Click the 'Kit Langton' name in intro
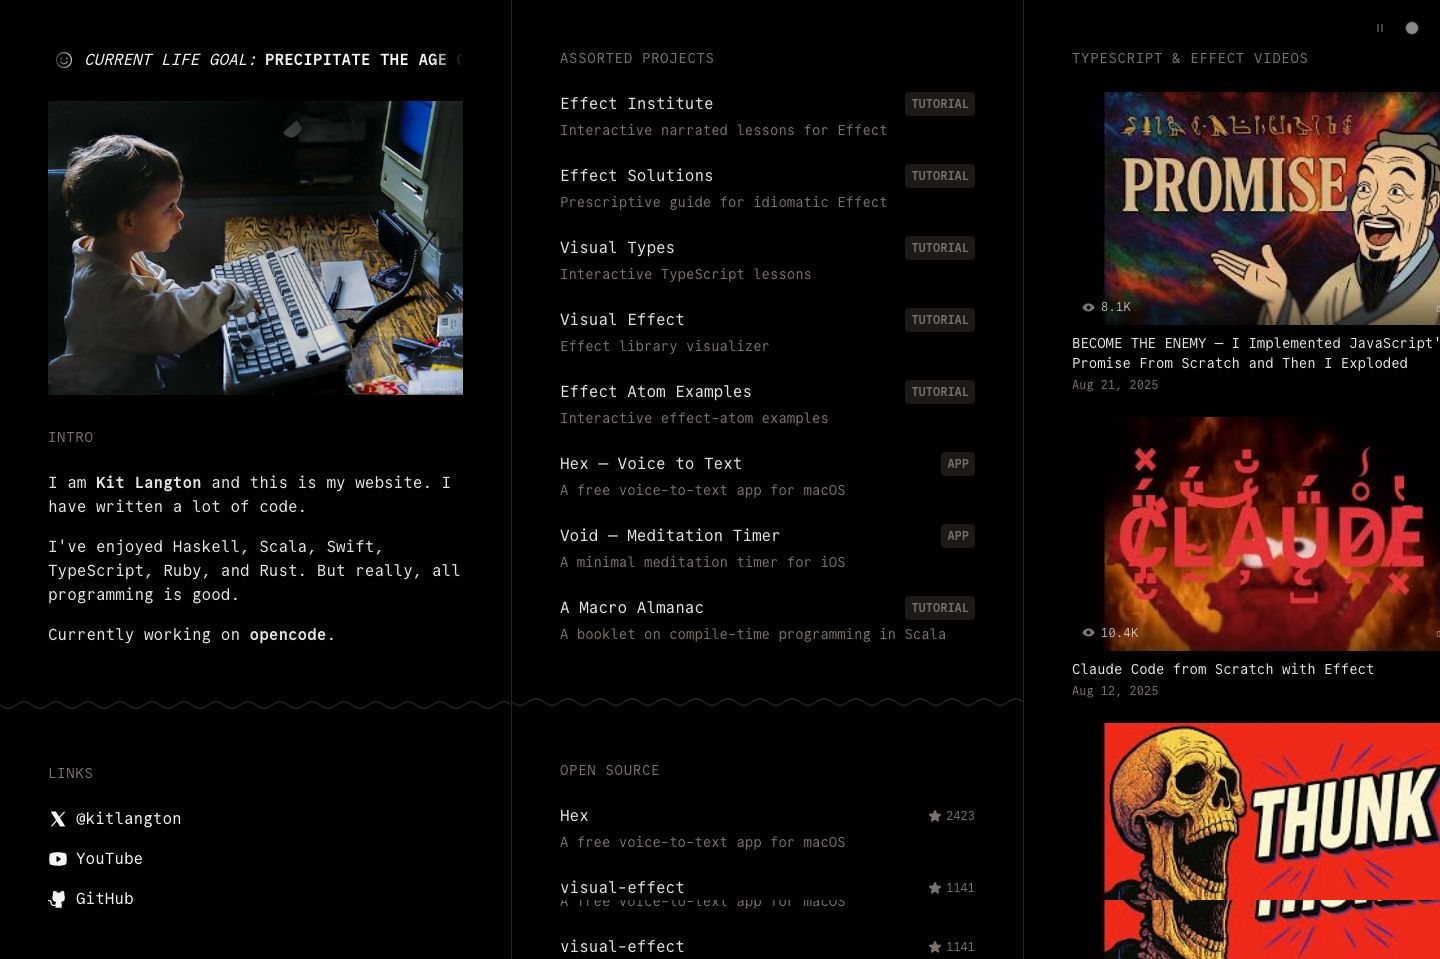The width and height of the screenshot is (1440, 959). 149,483
